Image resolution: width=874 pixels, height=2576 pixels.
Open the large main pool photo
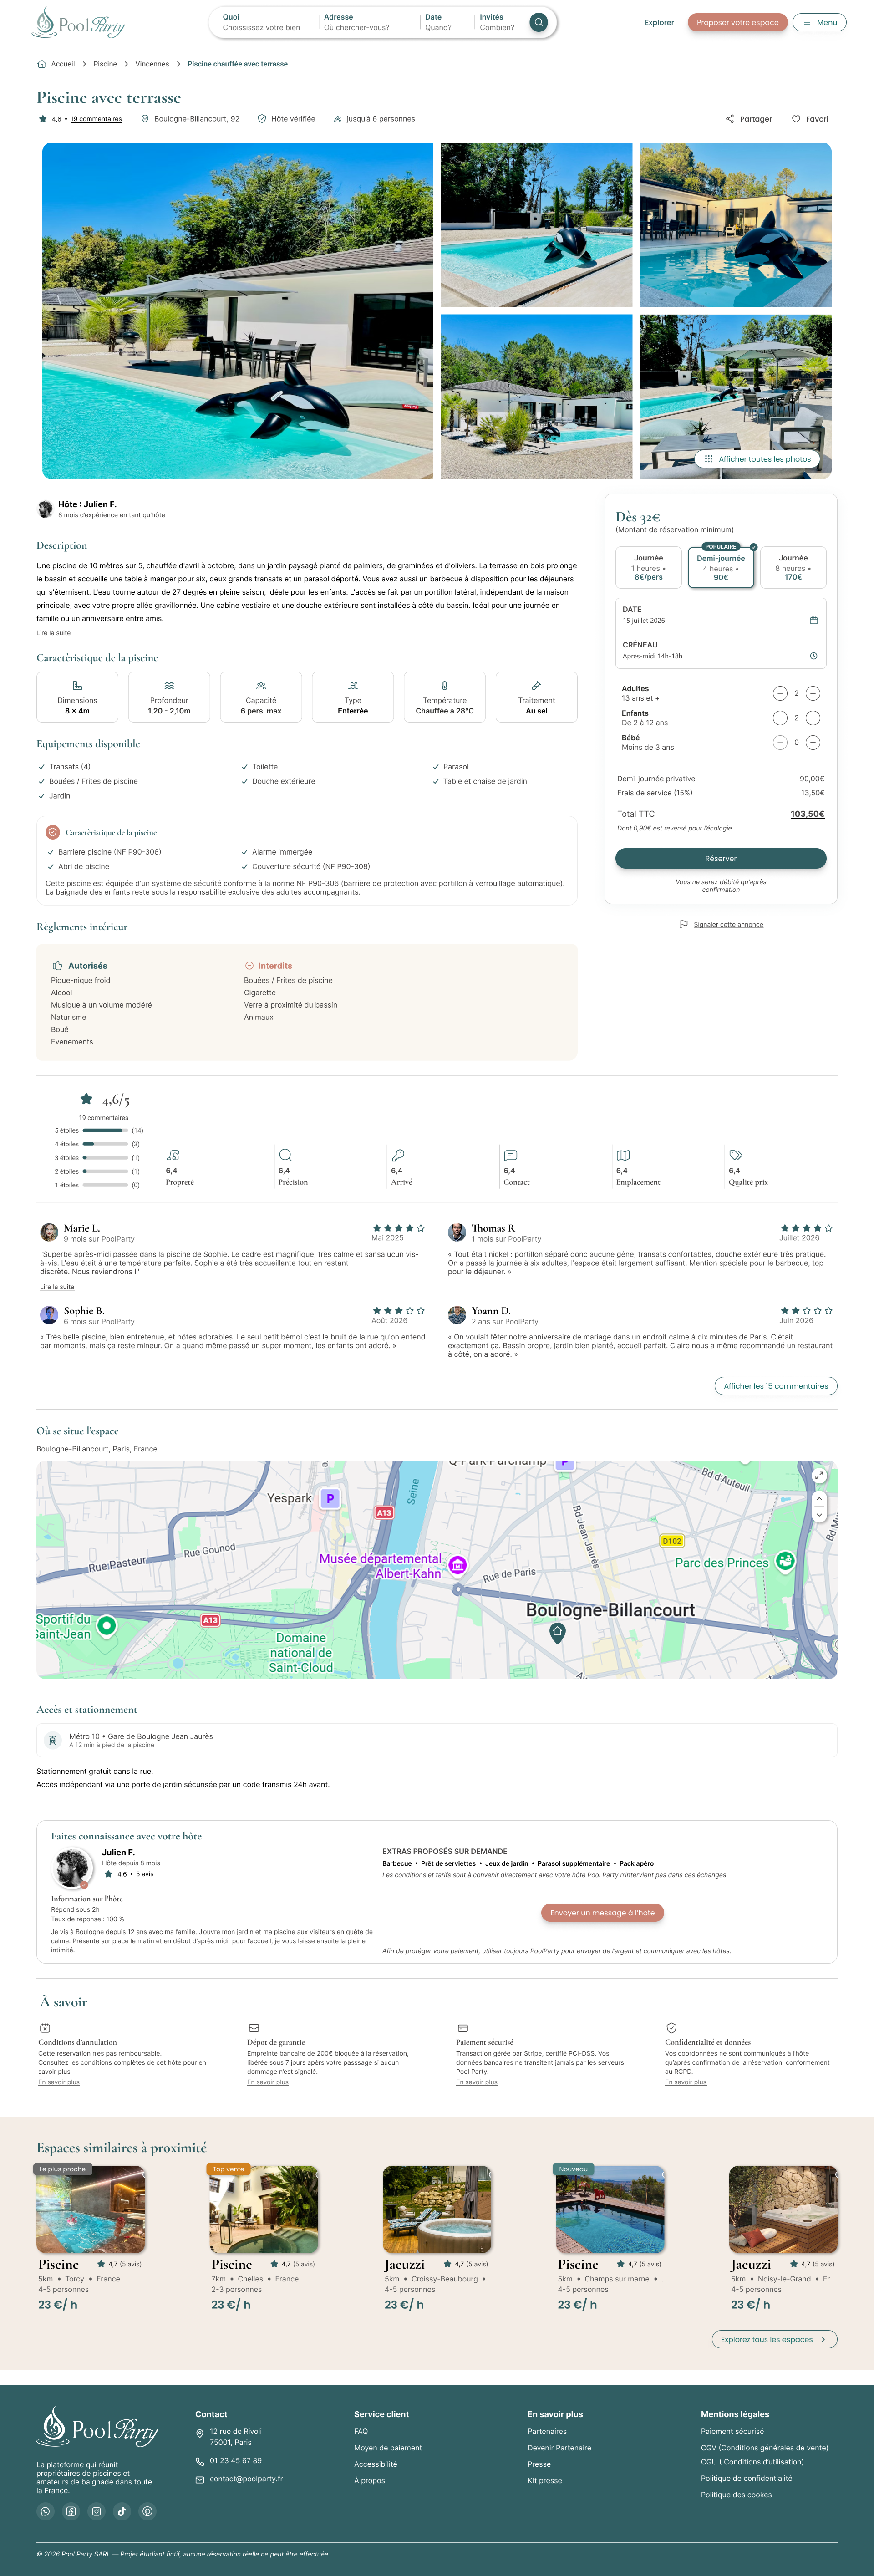point(238,310)
